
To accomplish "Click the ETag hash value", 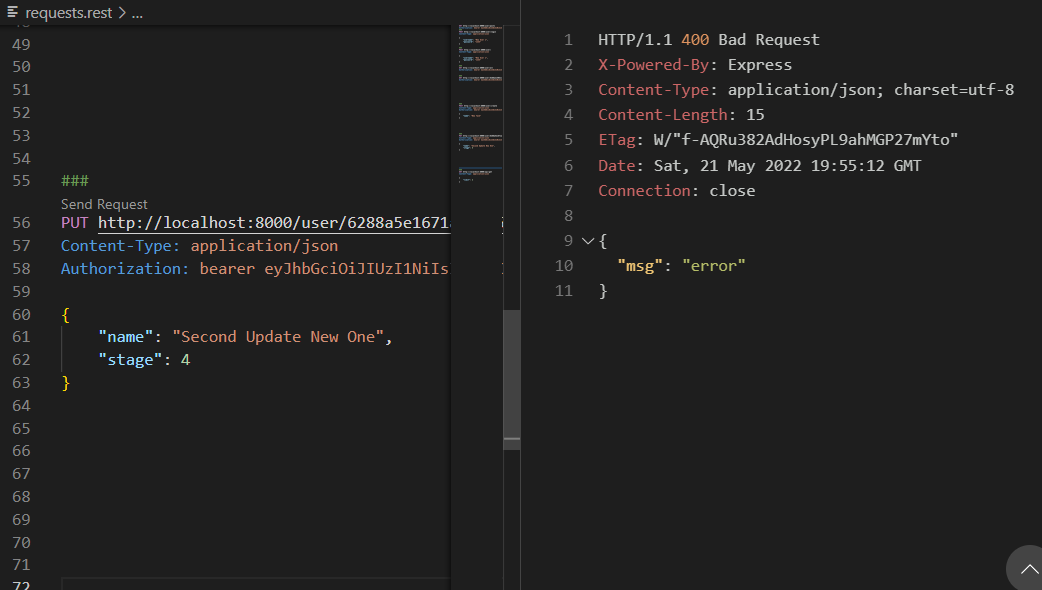I will pyautogui.click(x=806, y=140).
